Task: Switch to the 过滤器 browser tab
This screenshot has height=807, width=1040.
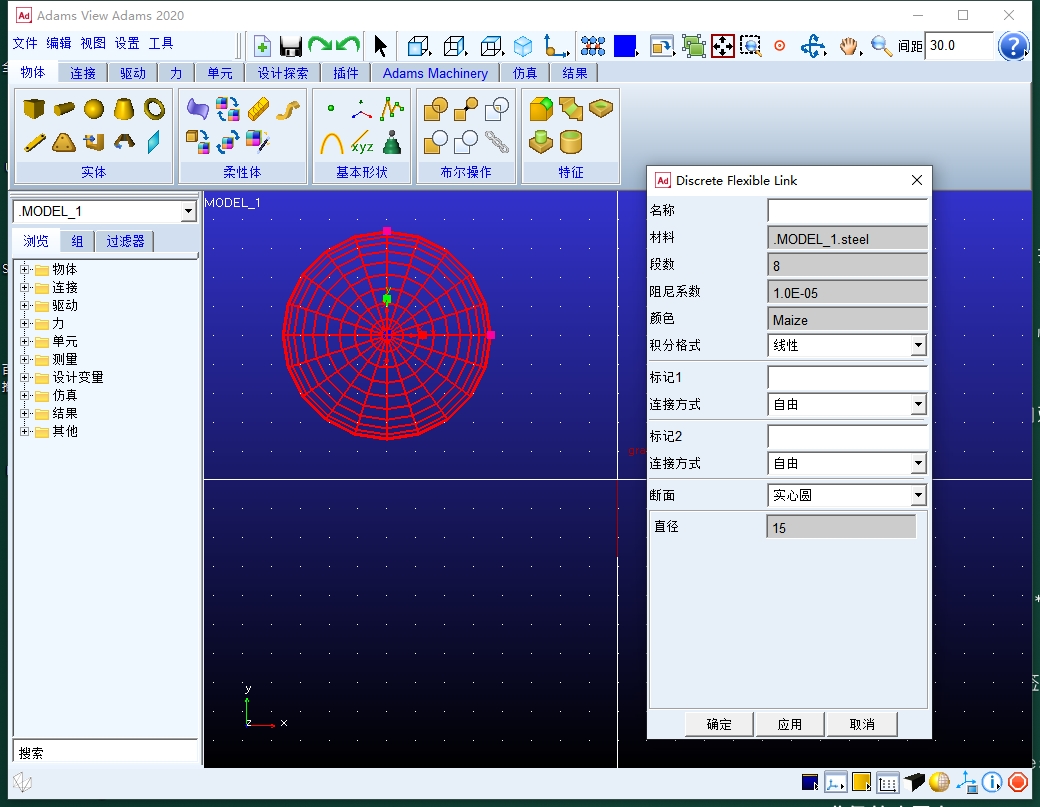Action: [125, 241]
